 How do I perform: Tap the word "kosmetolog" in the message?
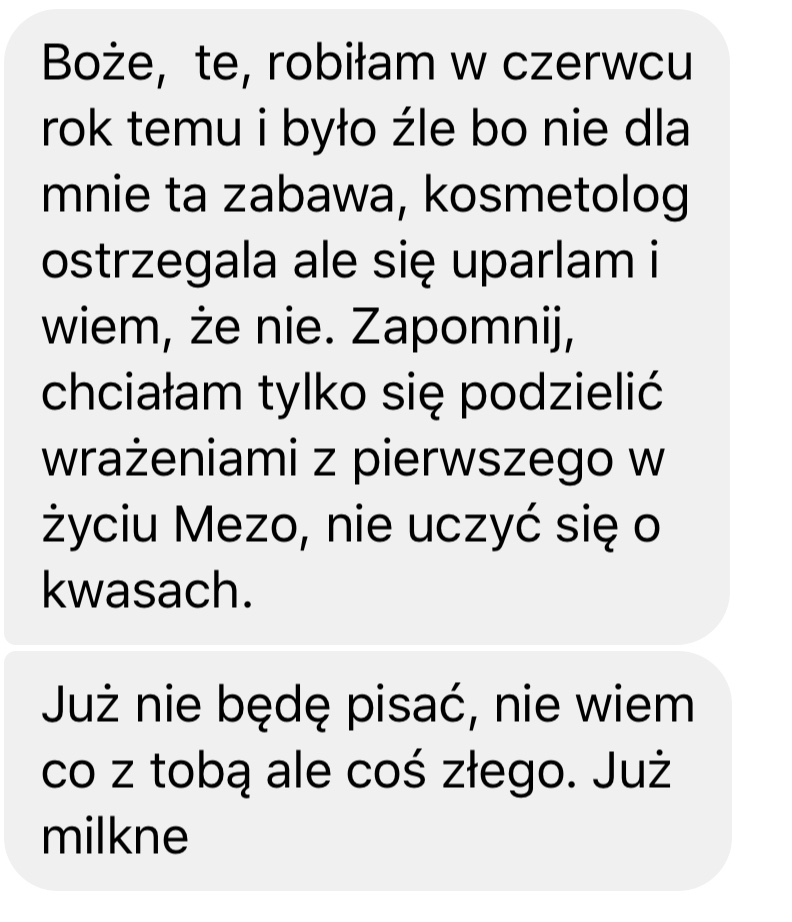(x=556, y=196)
